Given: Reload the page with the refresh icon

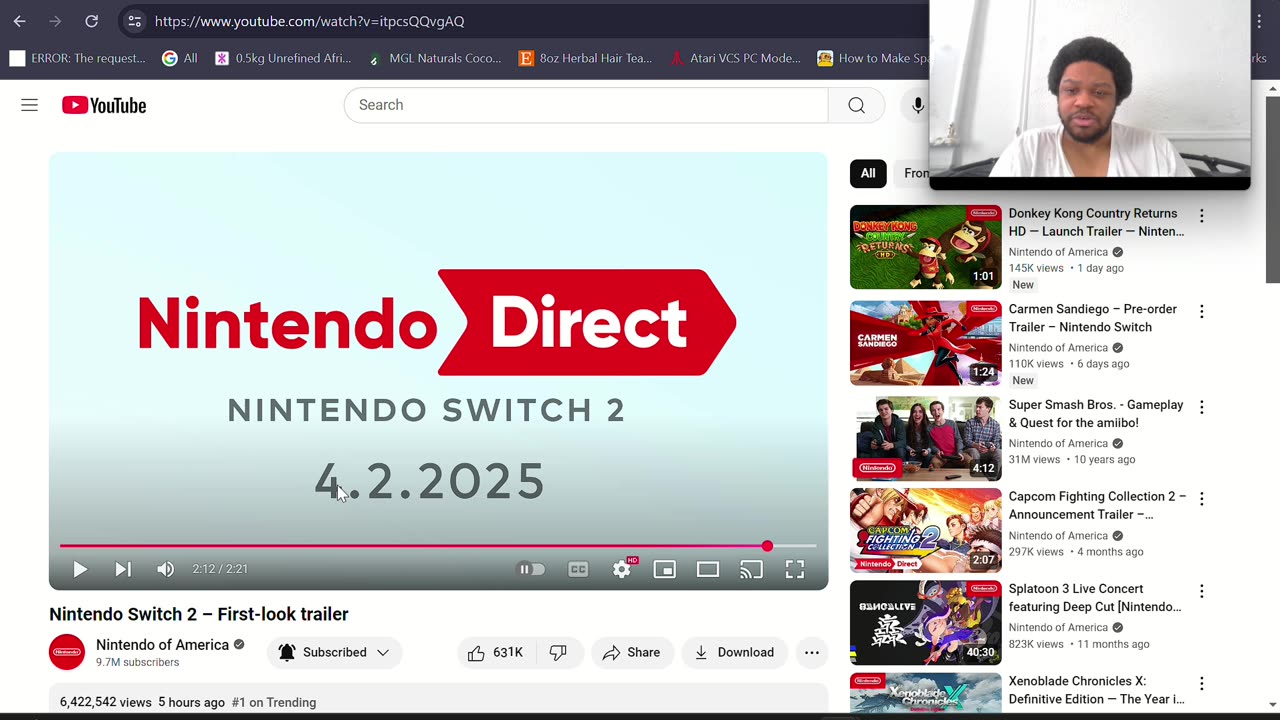Looking at the screenshot, I should click(91, 21).
